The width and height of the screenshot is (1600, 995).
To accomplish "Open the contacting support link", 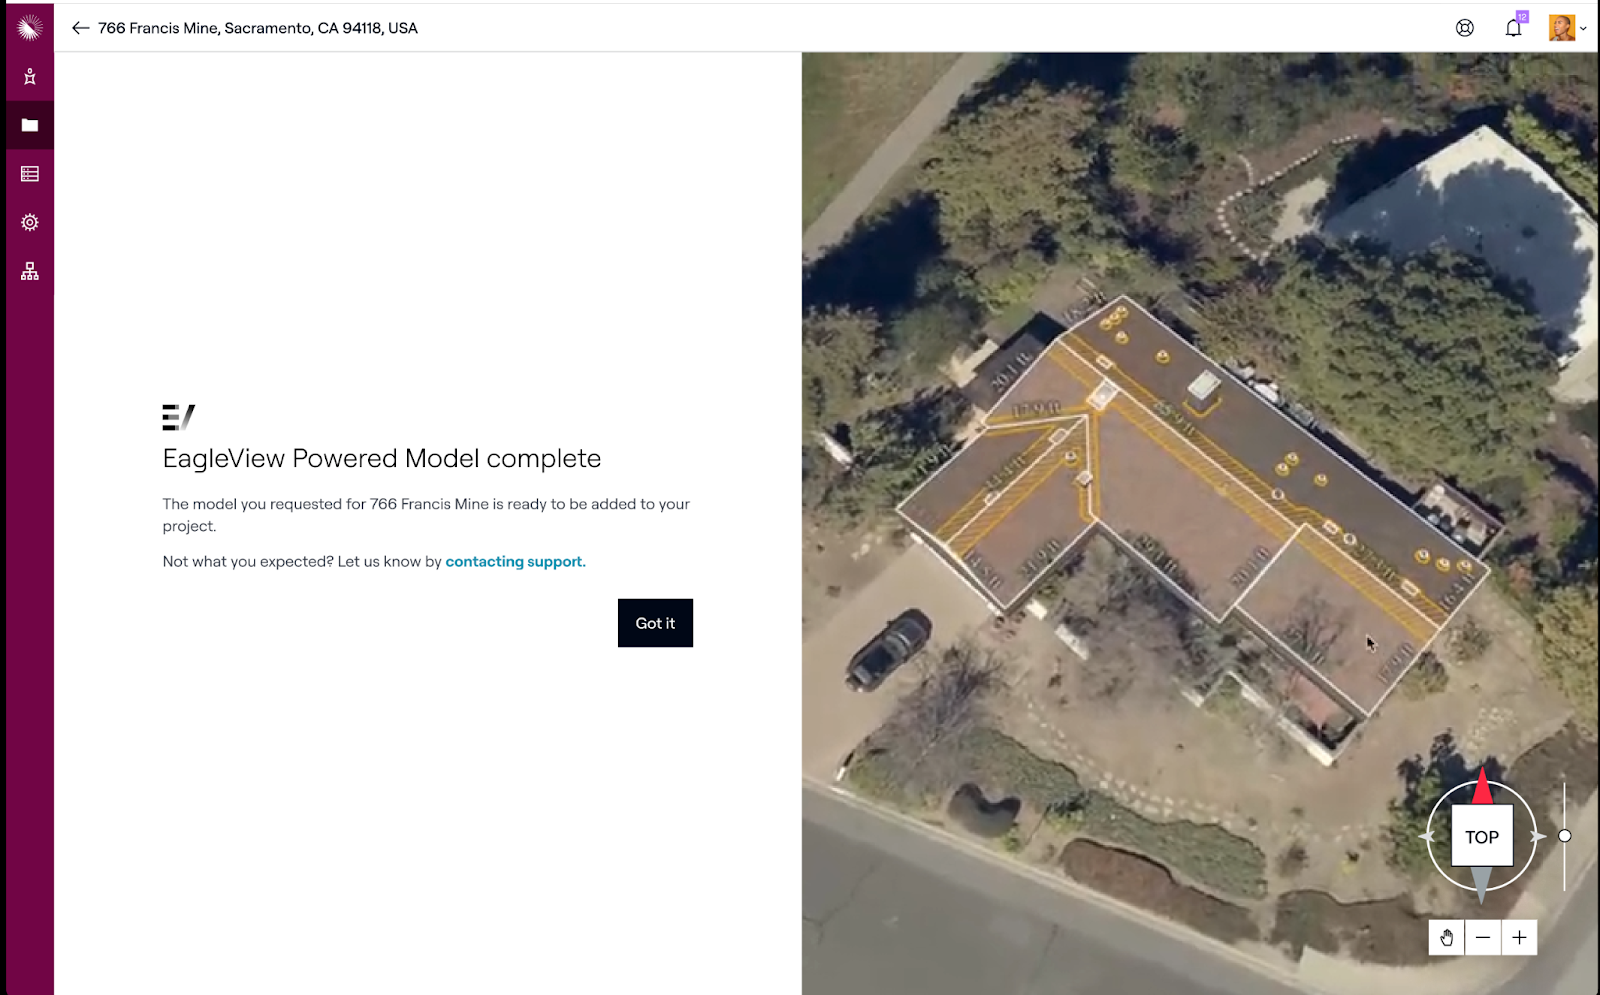I will click(x=515, y=562).
